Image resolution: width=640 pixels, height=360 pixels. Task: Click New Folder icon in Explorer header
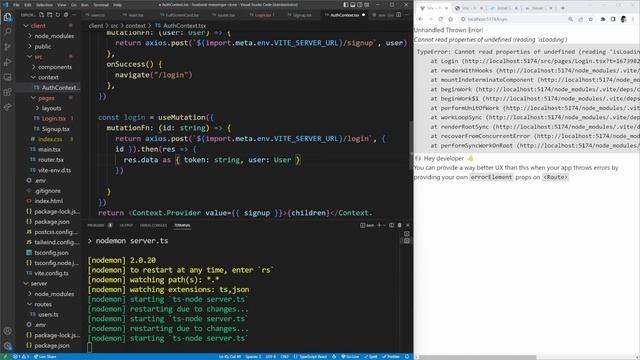49,15
